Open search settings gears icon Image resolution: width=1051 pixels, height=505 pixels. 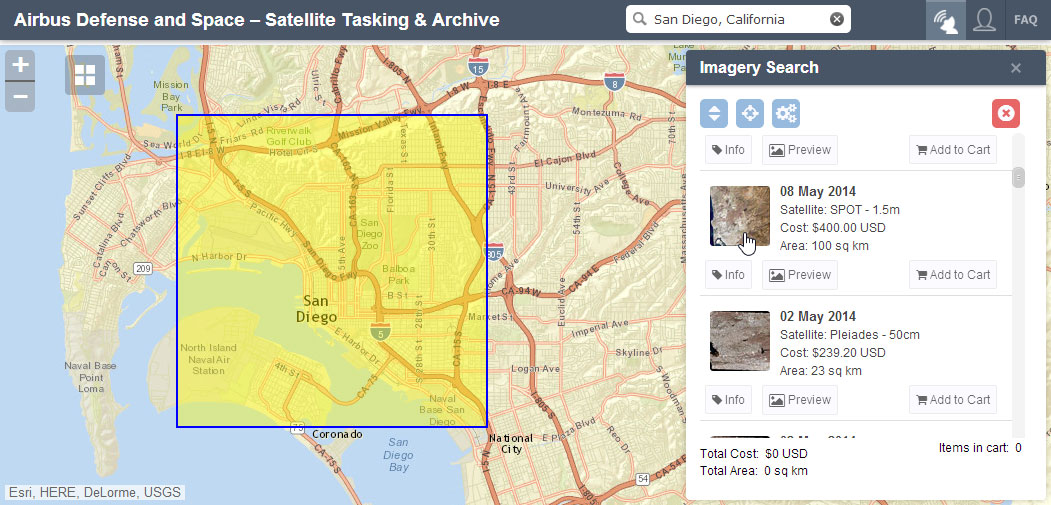pos(786,114)
